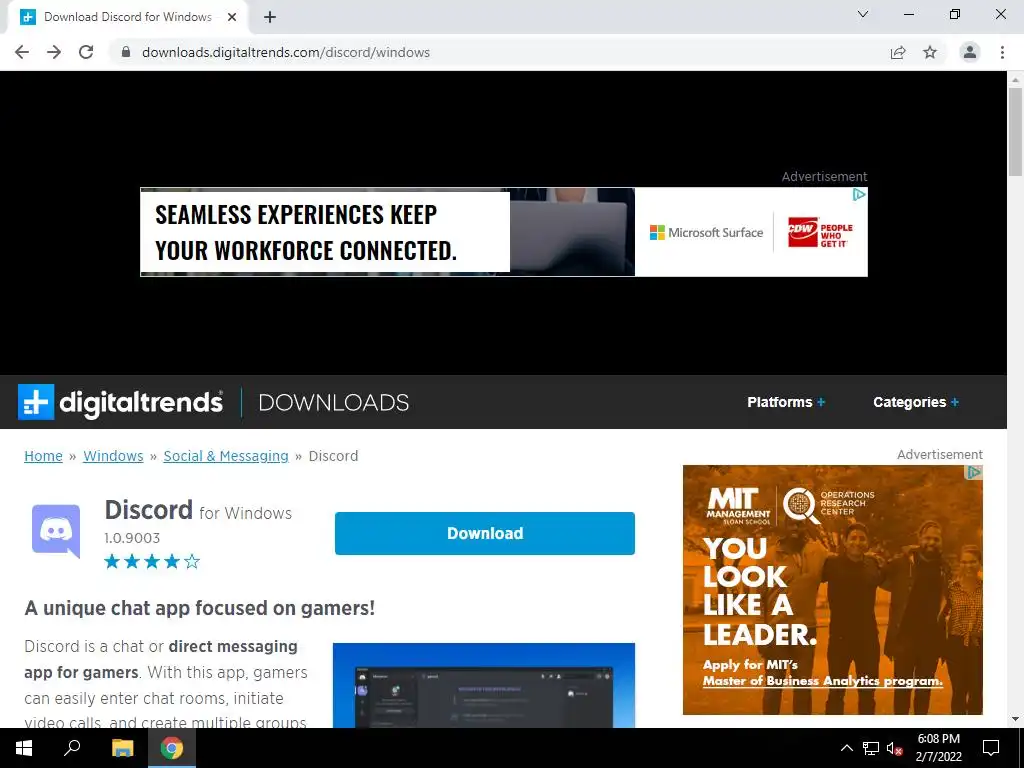Click the address bar URL

[286, 52]
